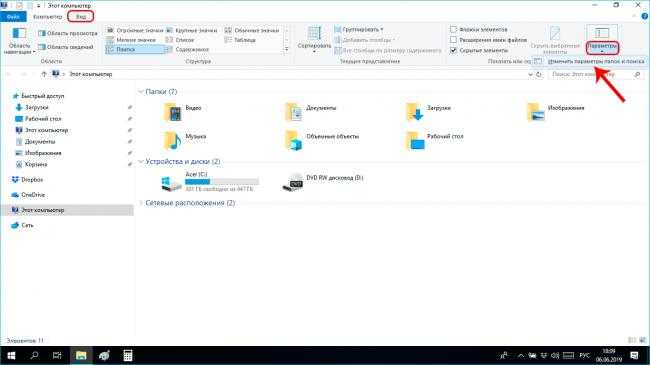Open the Группировать dropdown
The width and height of the screenshot is (650, 365).
359,29
